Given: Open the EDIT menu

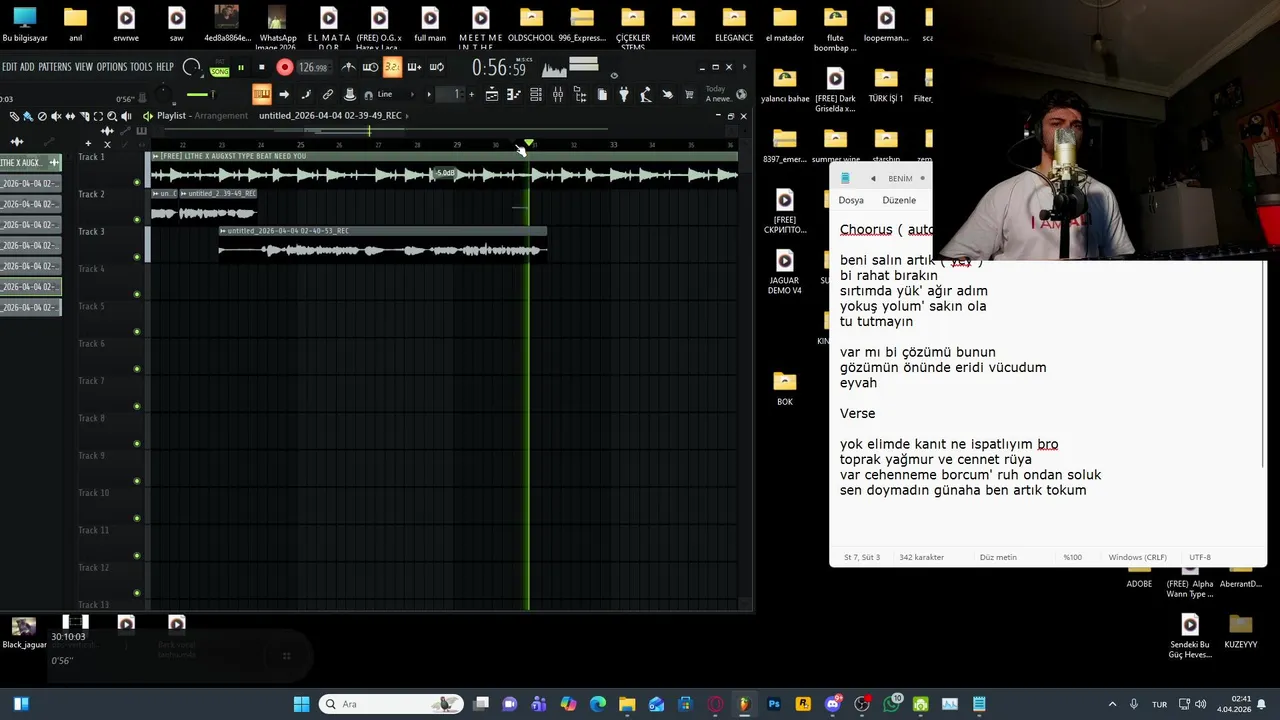Looking at the screenshot, I should tap(9, 67).
